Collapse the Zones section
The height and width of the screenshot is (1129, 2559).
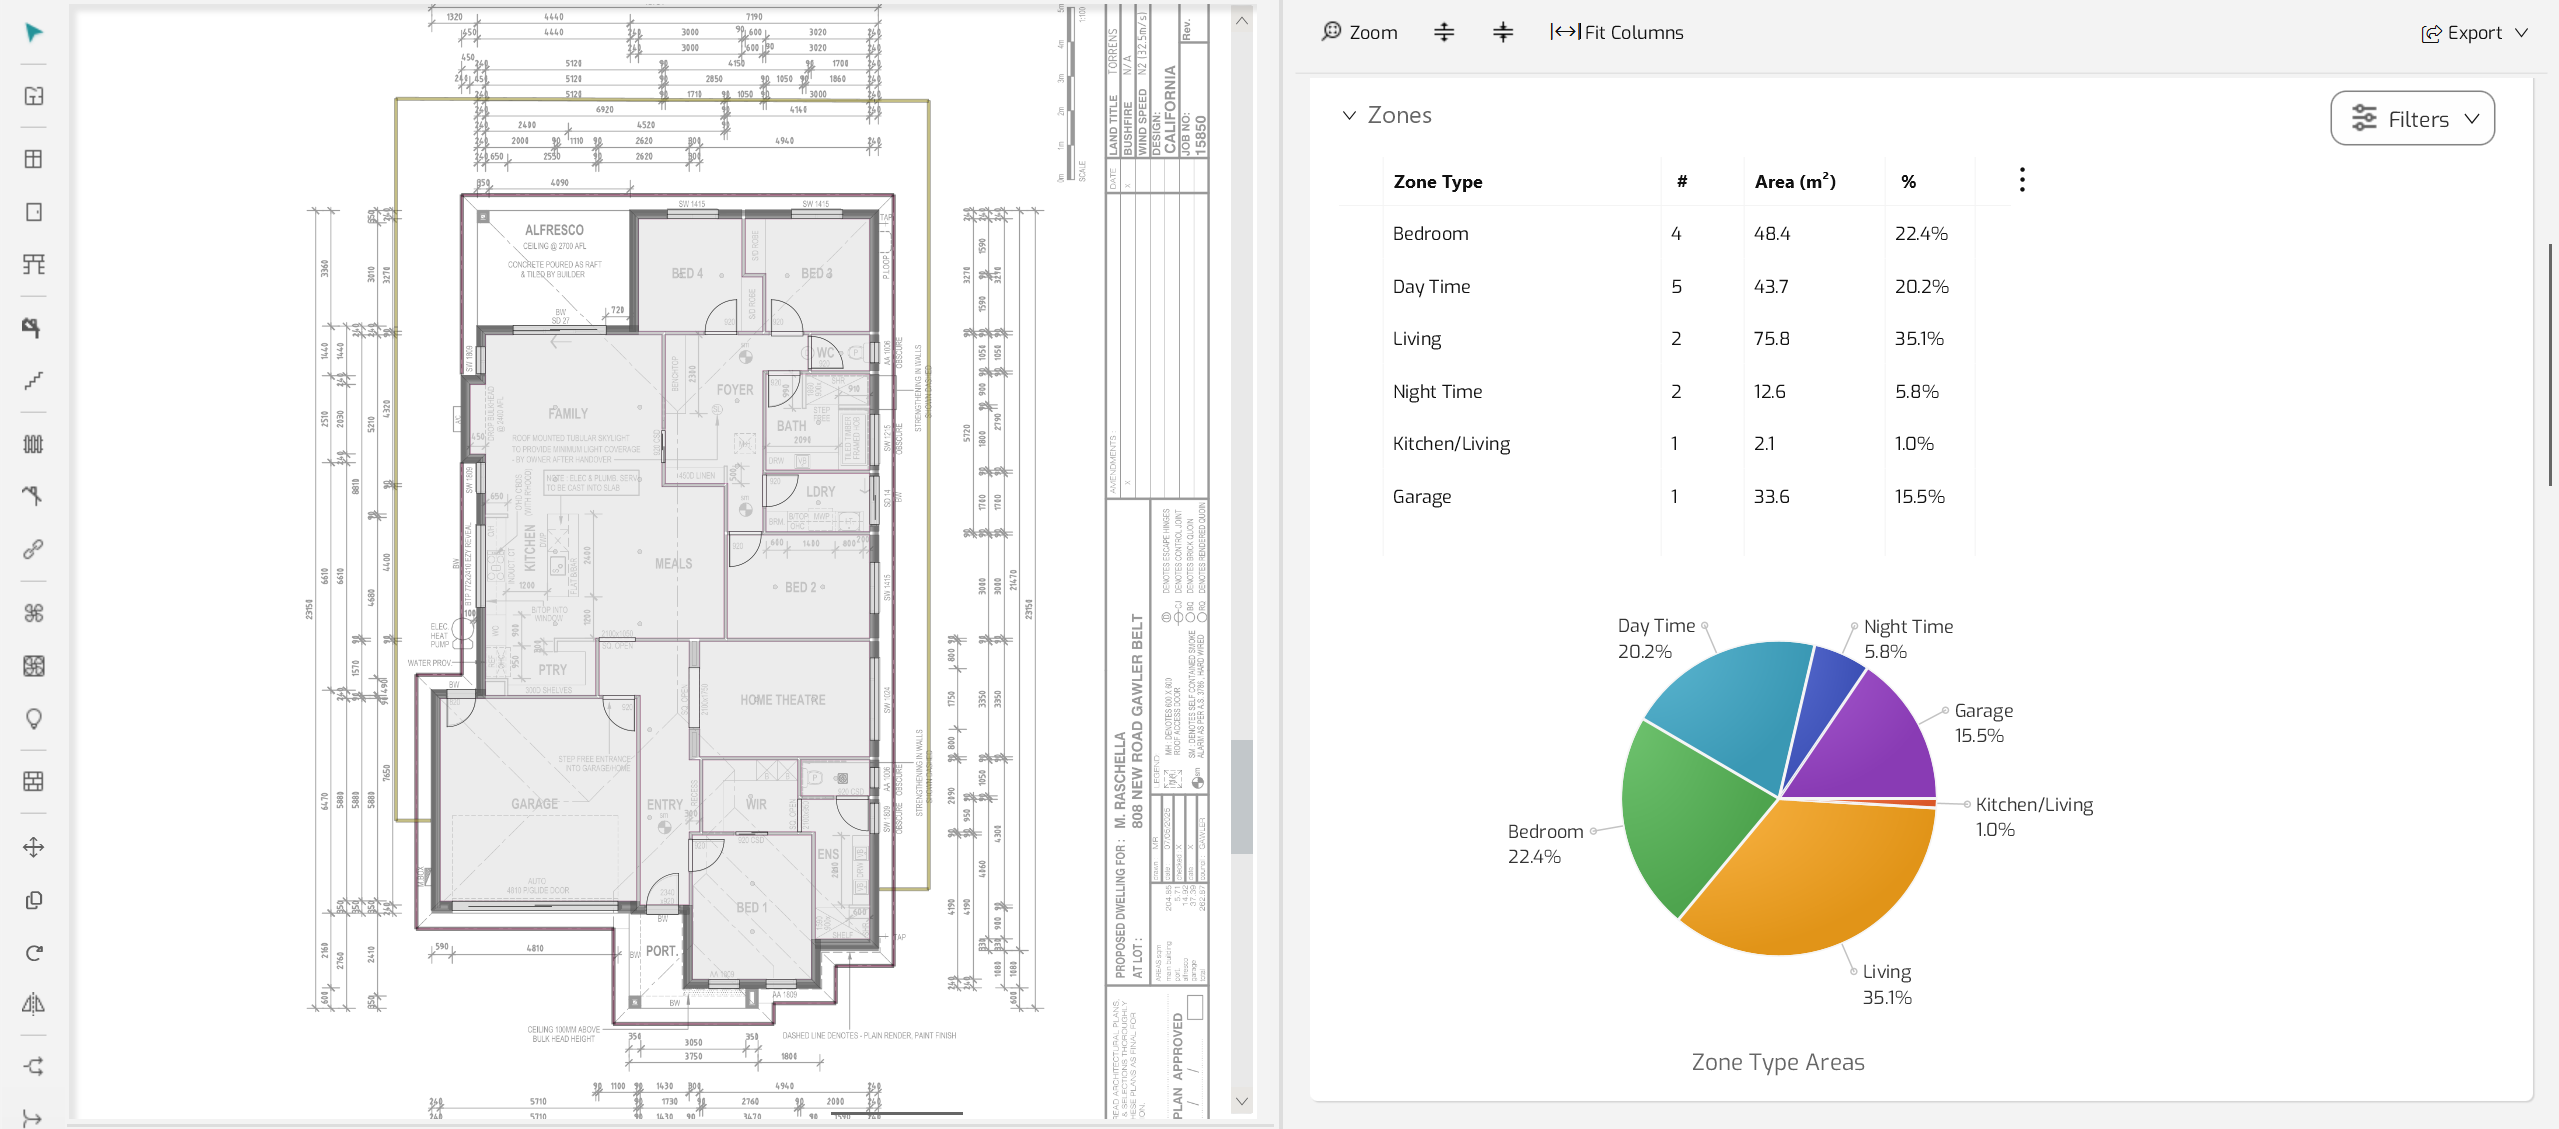point(1349,115)
